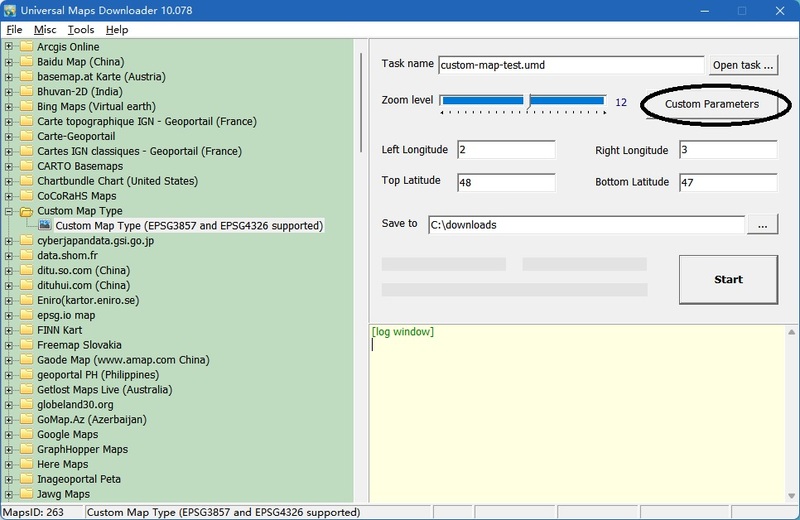Open the Tools menu
Viewport: 800px width, 520px height.
80,30
